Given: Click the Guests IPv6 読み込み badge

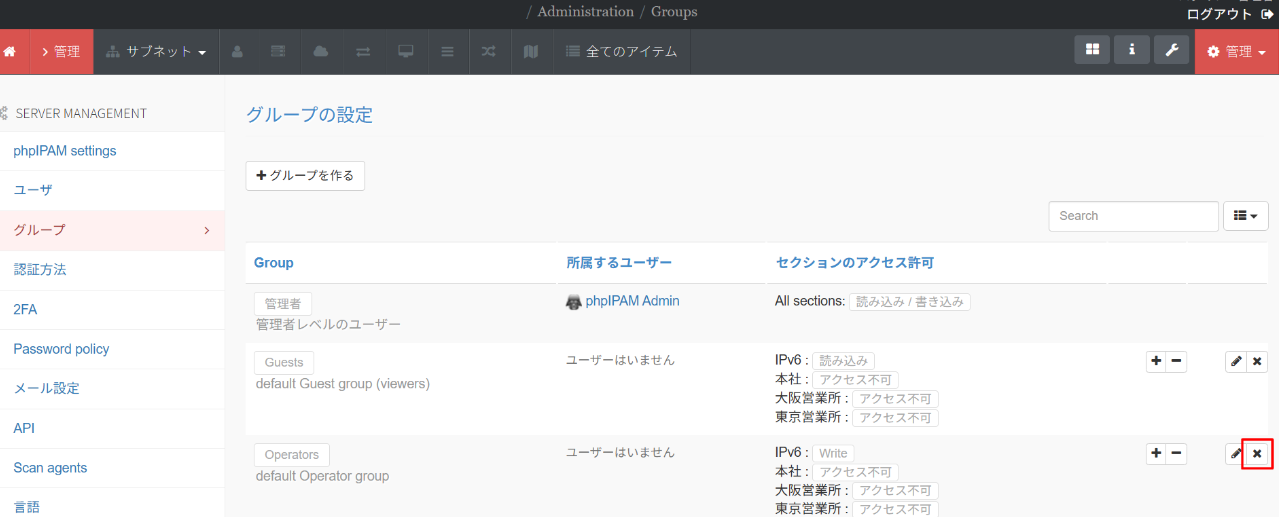Looking at the screenshot, I should 844,360.
